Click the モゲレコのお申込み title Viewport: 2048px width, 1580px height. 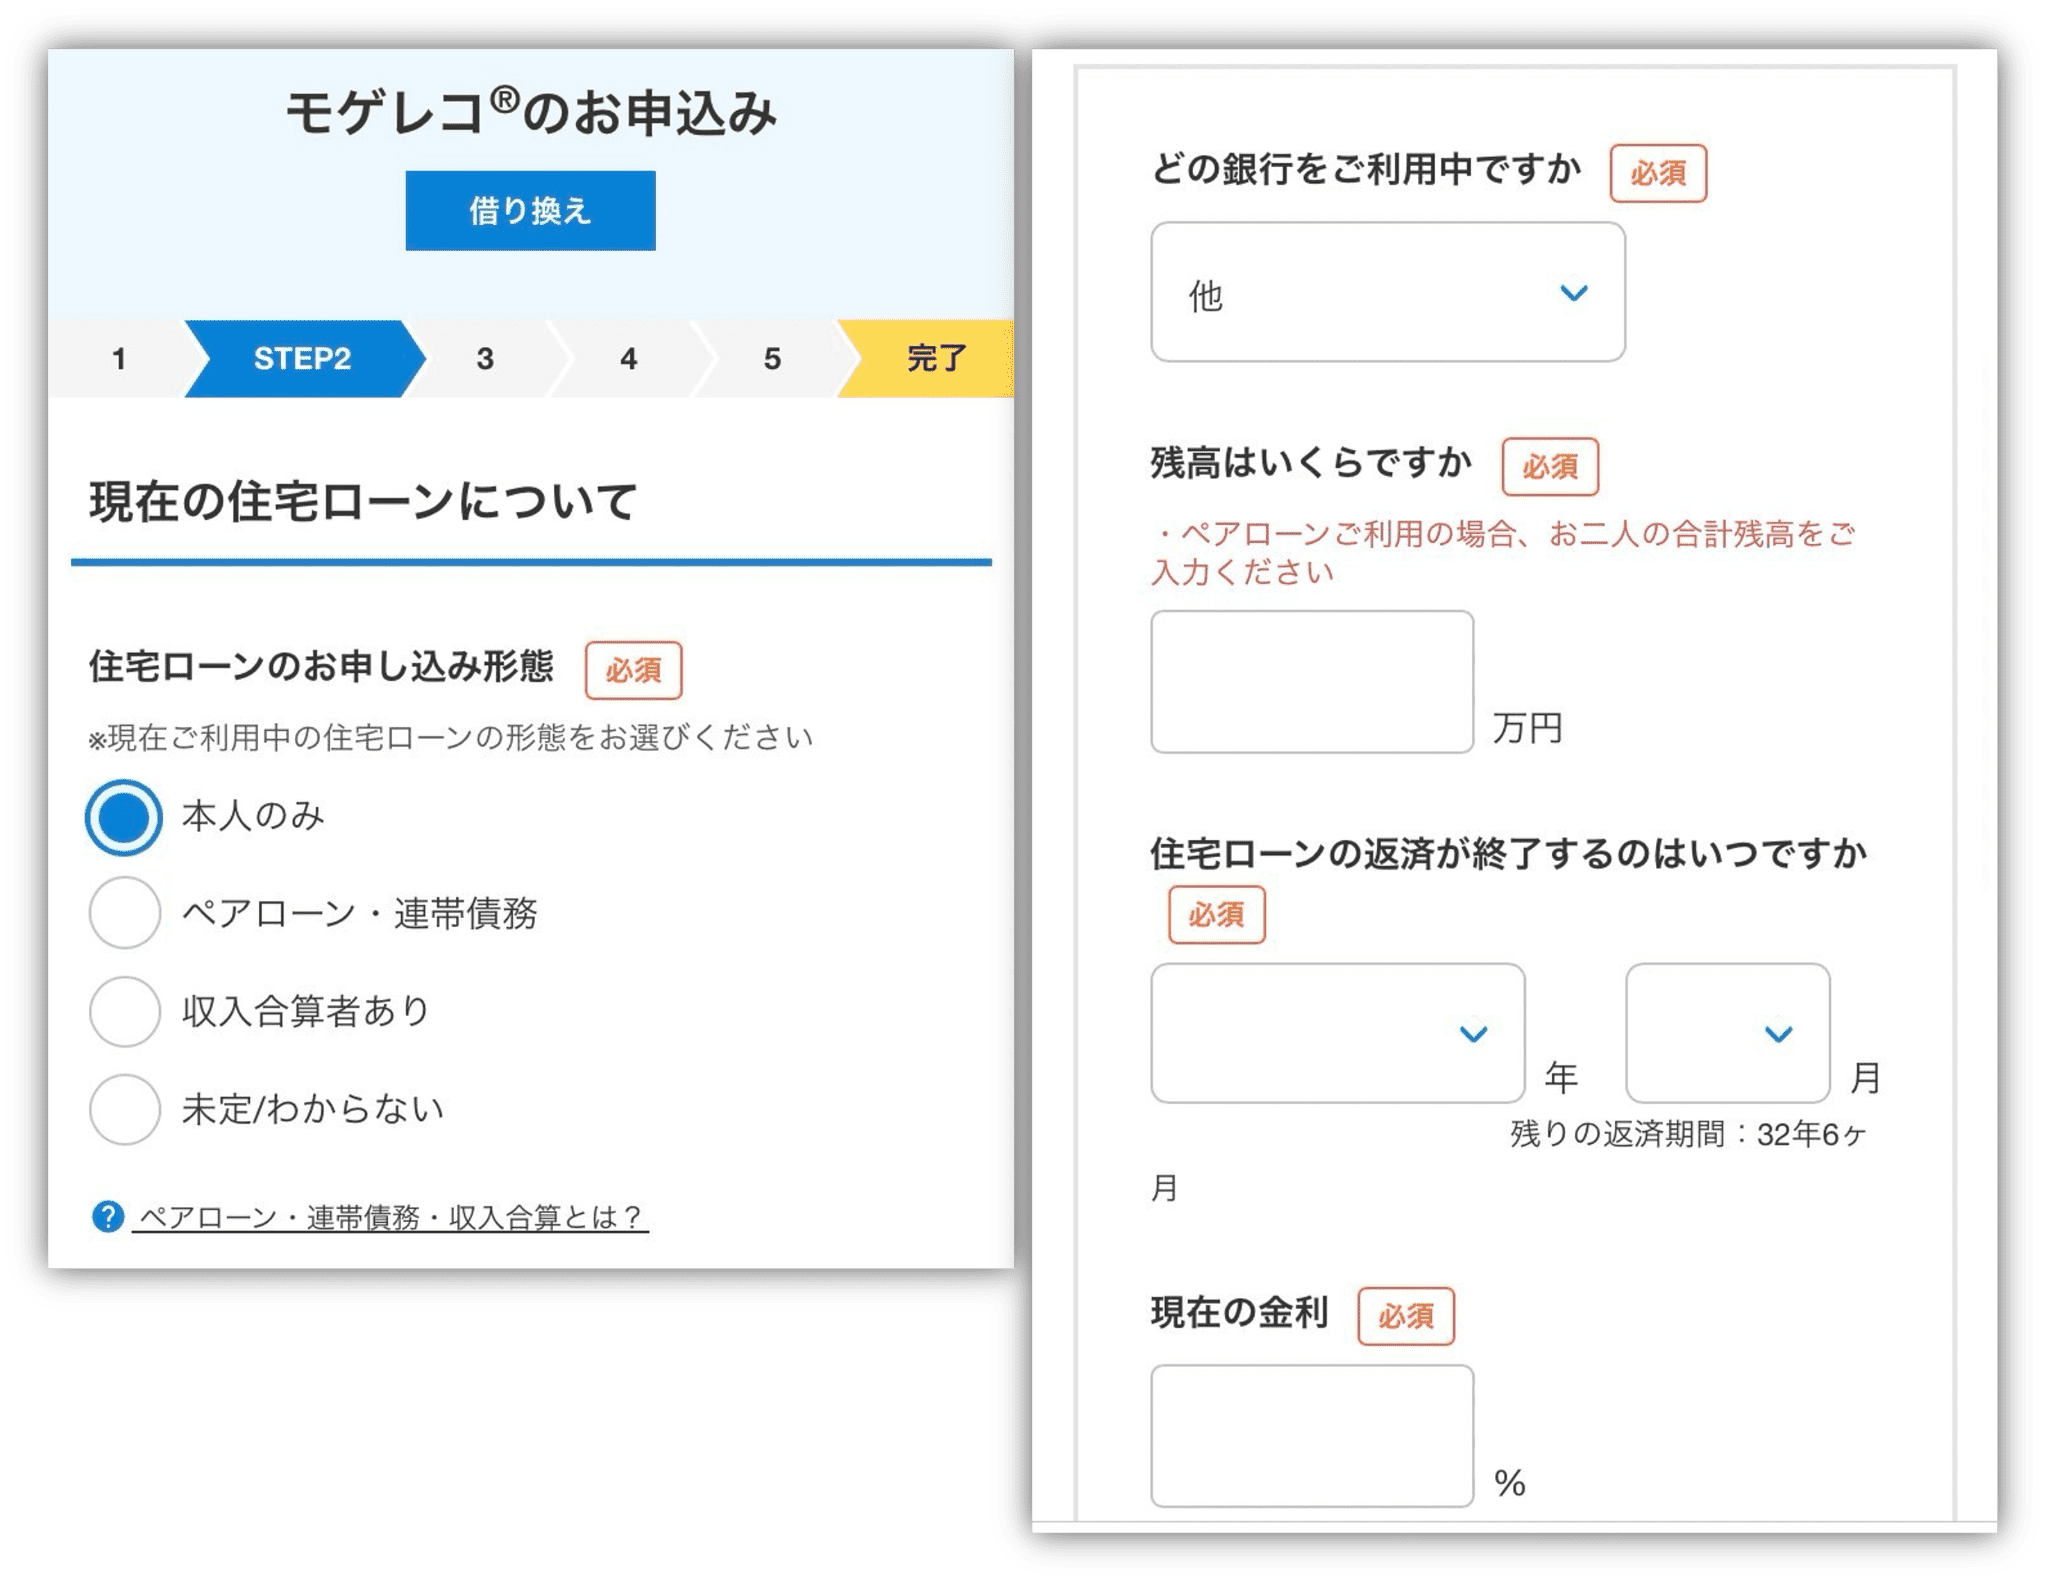pyautogui.click(x=531, y=111)
